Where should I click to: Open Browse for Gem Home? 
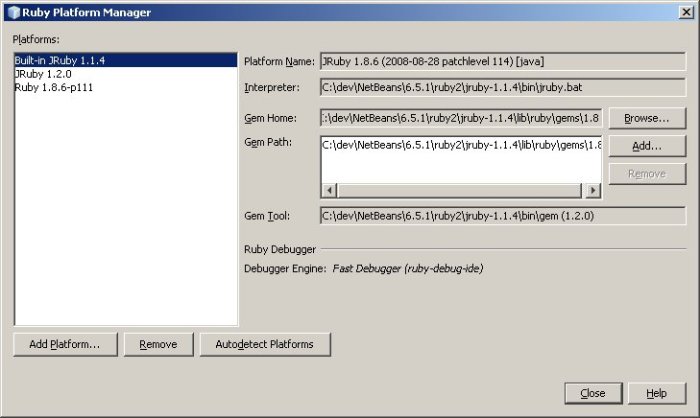647,118
